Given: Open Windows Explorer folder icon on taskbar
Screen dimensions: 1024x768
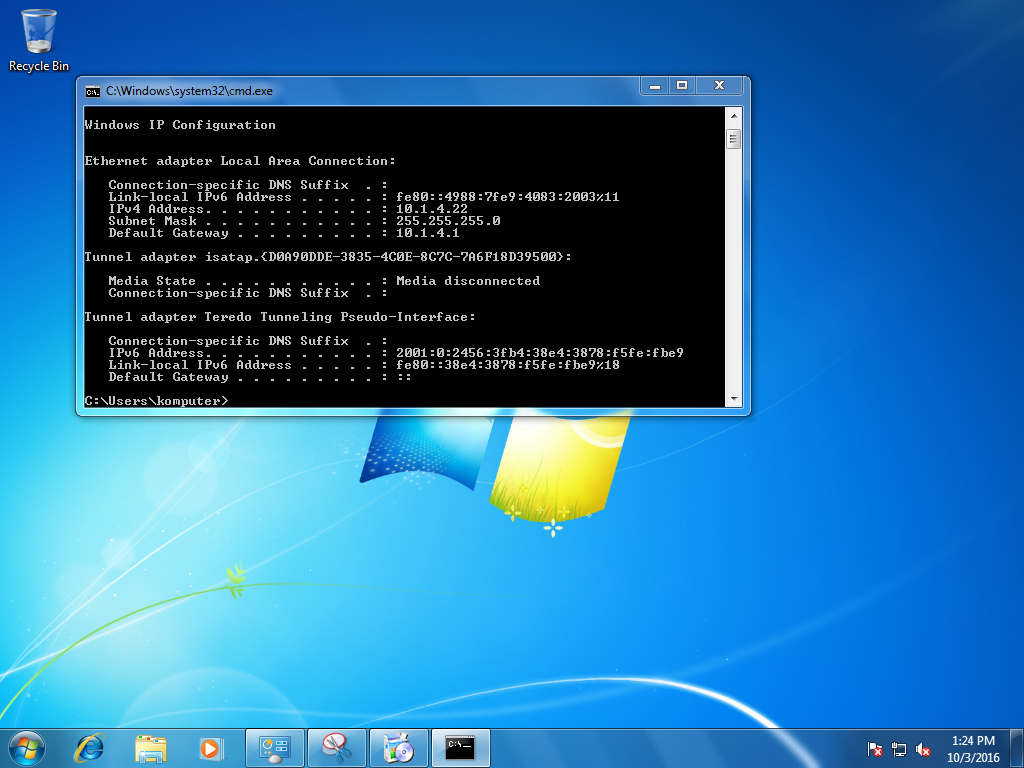Looking at the screenshot, I should pyautogui.click(x=150, y=748).
